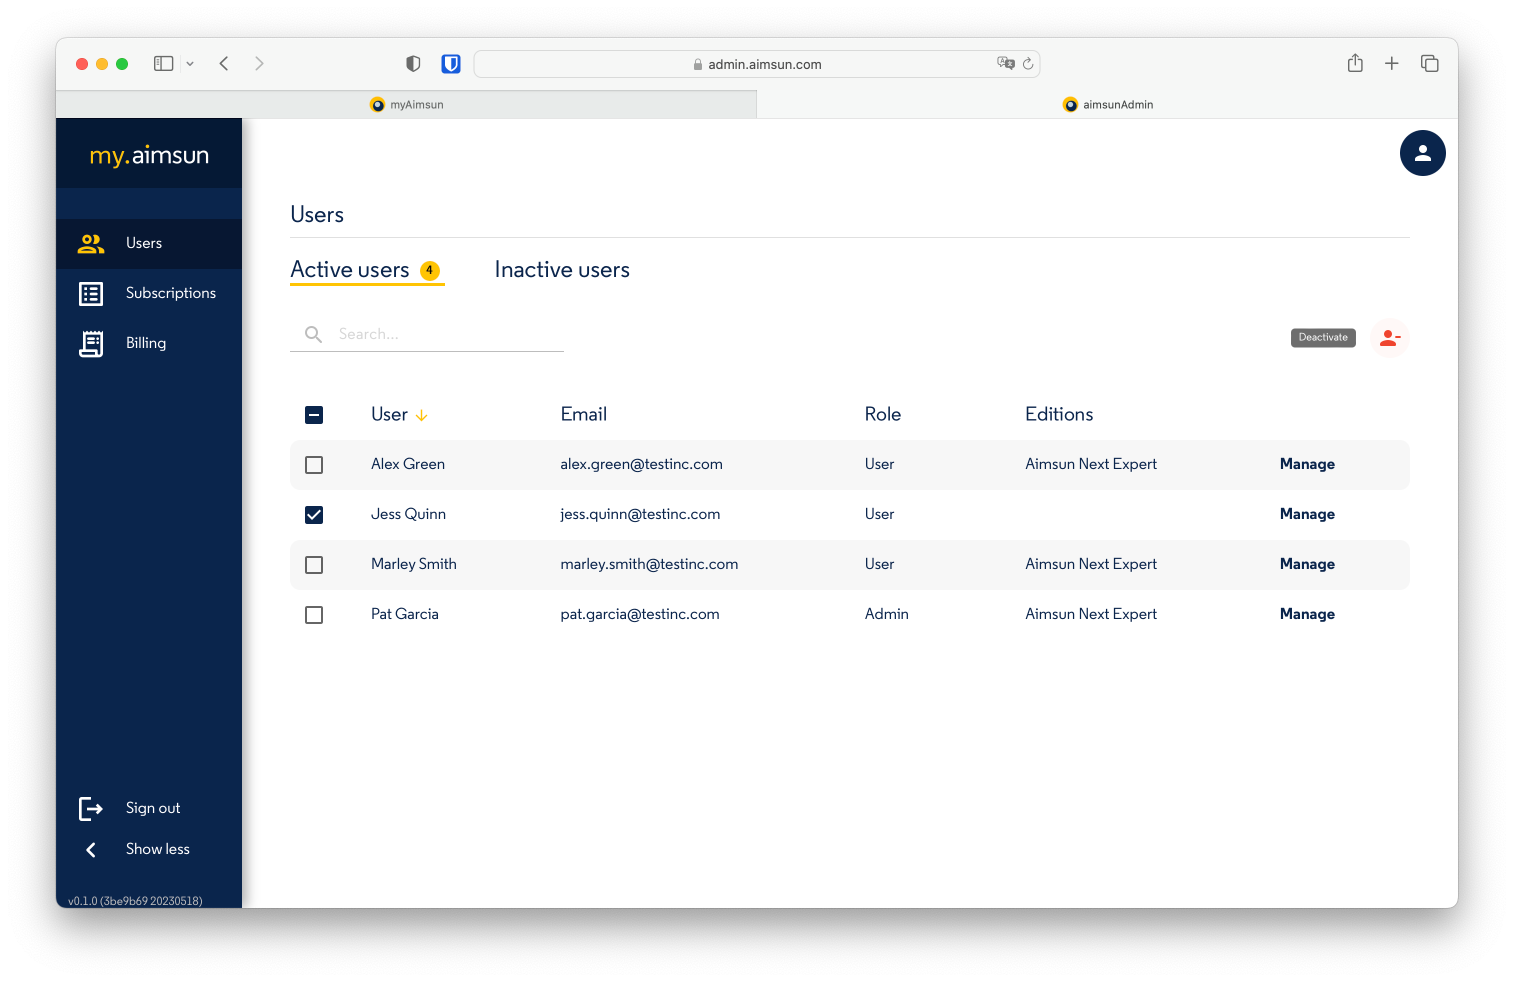Click the Show less label
This screenshot has height=982, width=1514.
158,849
